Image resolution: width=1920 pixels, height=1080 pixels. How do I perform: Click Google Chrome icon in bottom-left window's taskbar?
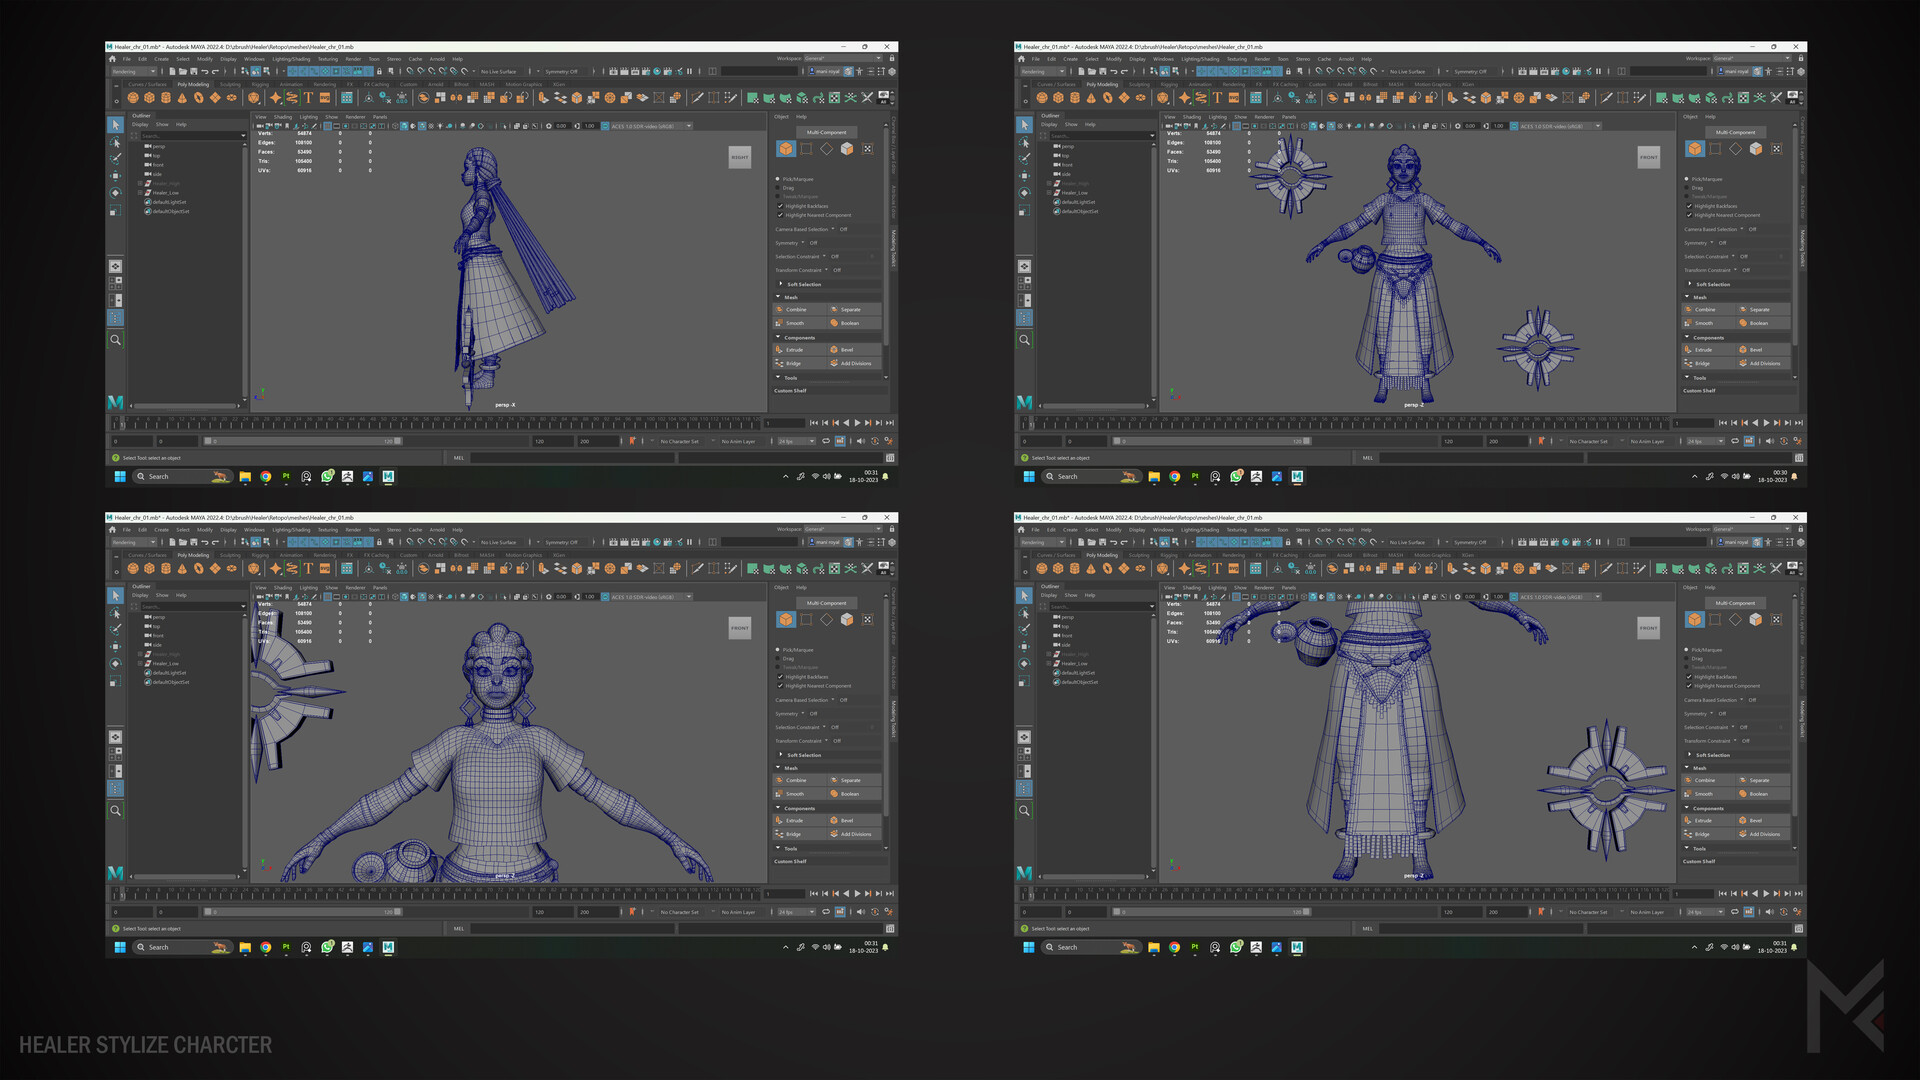tap(265, 947)
